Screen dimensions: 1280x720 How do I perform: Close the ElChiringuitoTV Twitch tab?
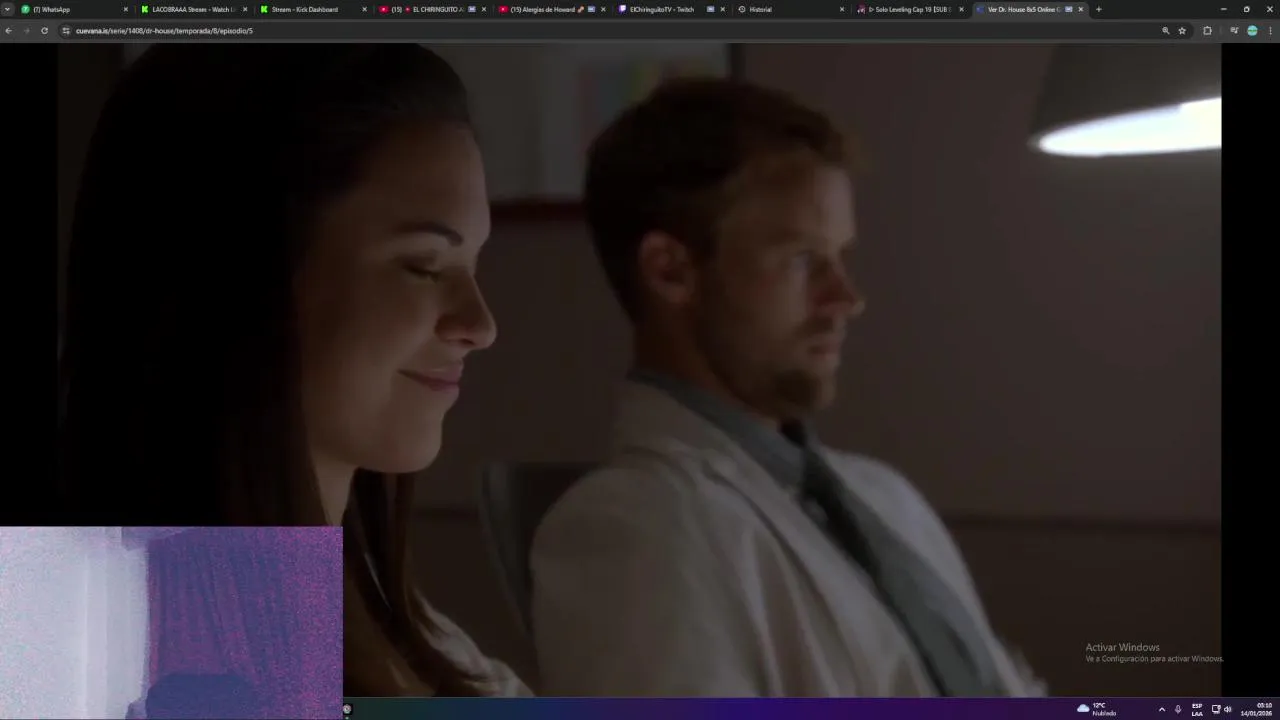722,9
